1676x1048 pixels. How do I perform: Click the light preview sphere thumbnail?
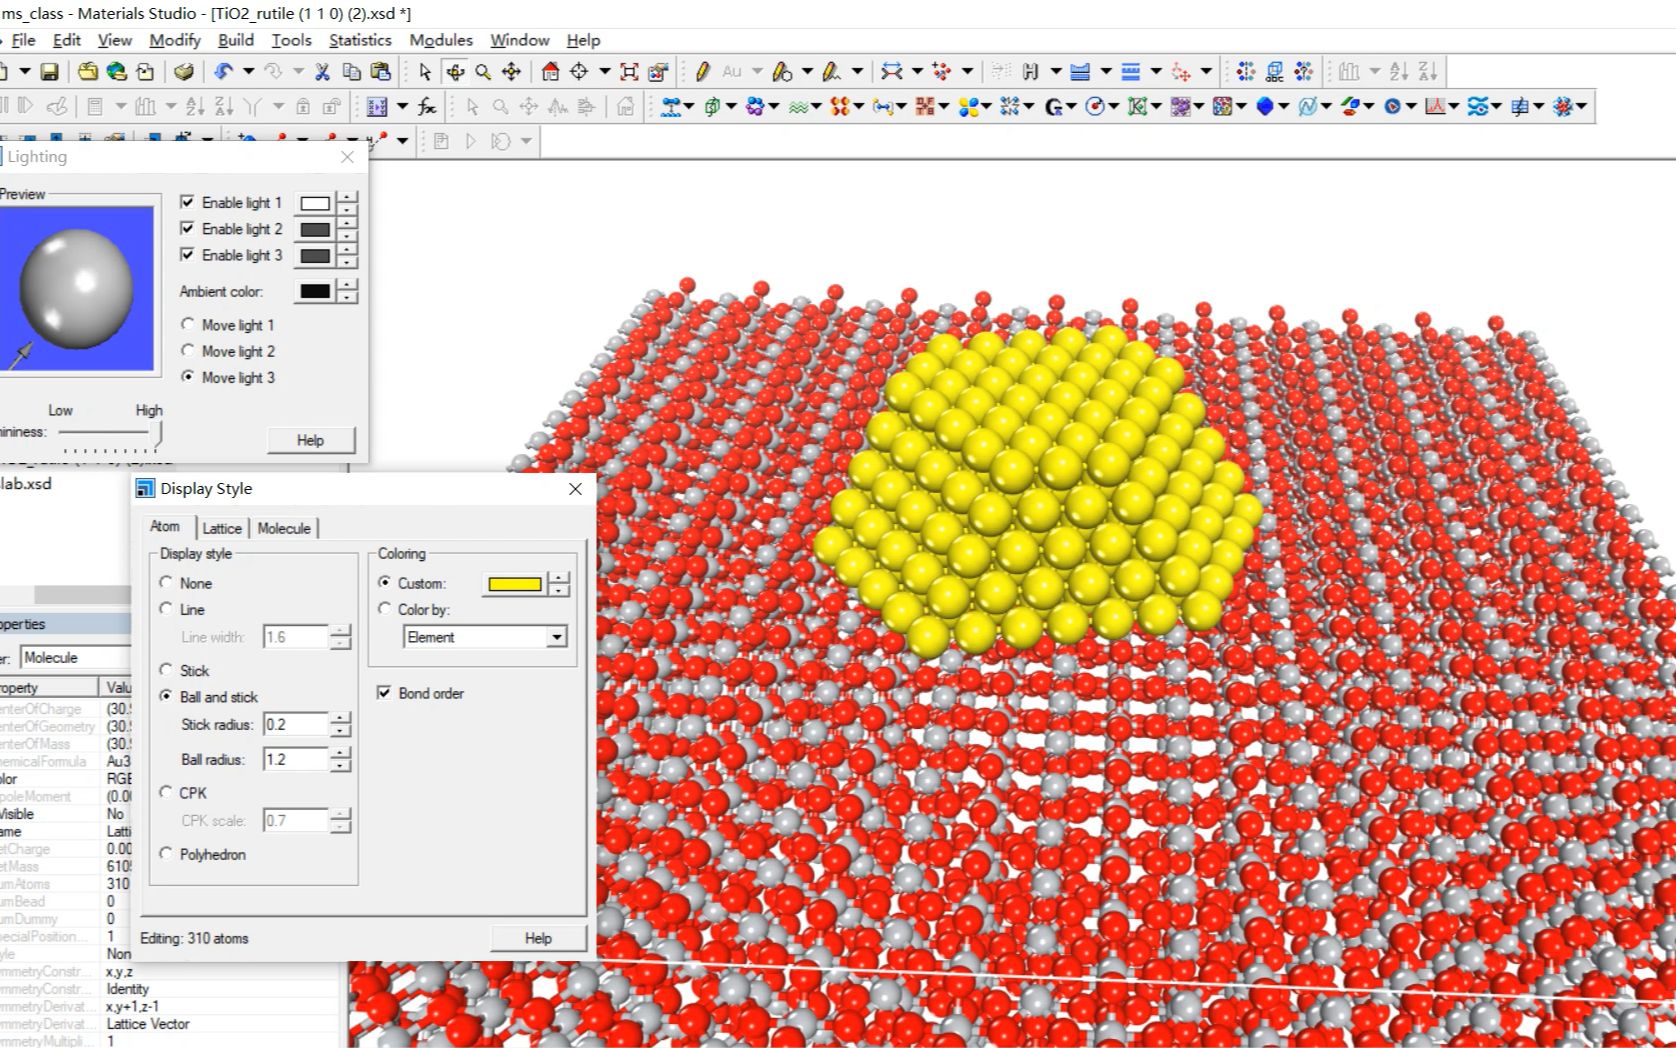pos(77,288)
